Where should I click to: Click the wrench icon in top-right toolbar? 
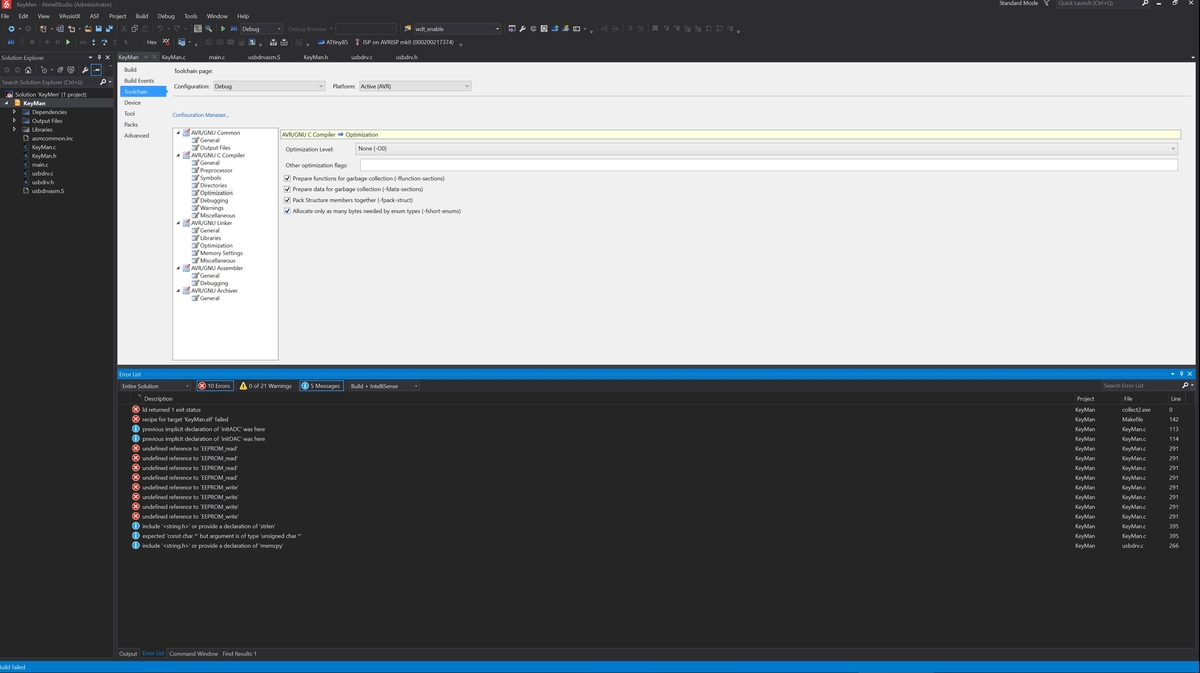point(522,28)
